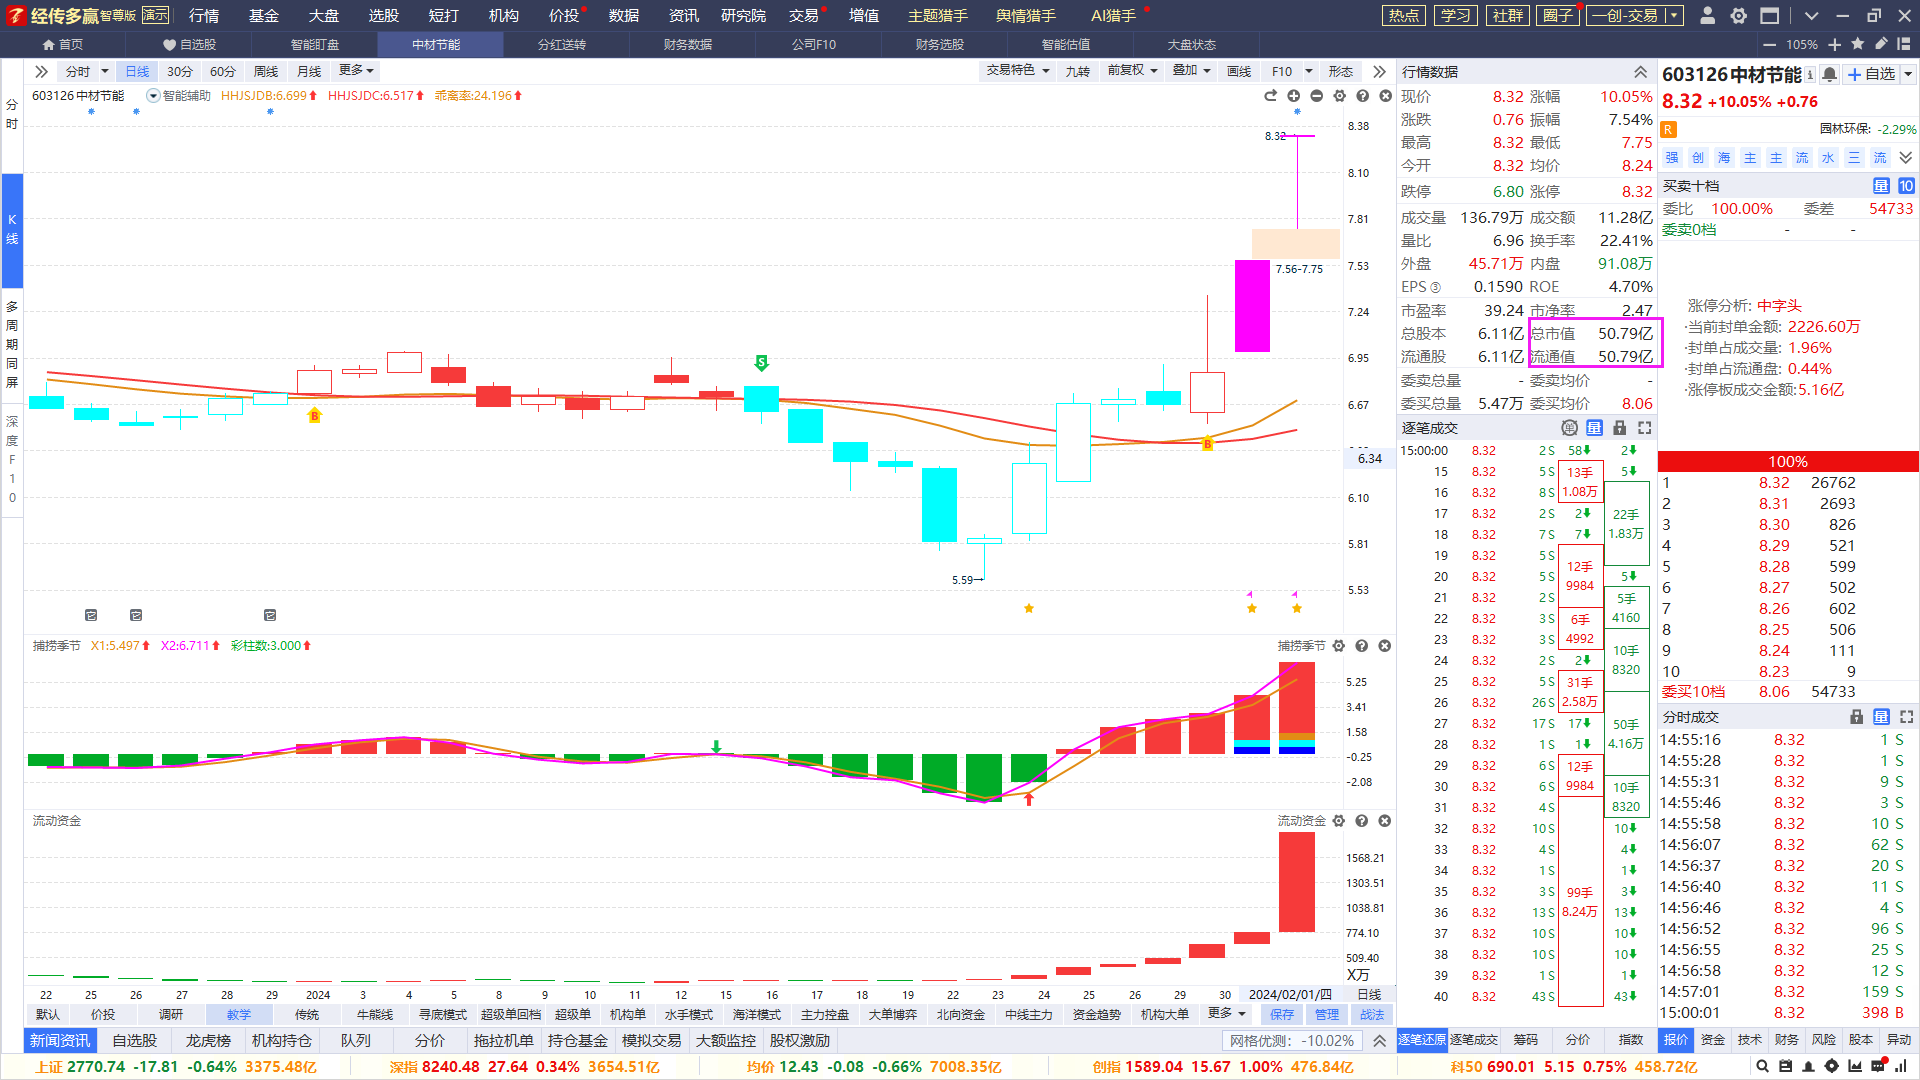
Task: Click the 单 filter icon in 逐笔成交
Action: pos(1570,428)
